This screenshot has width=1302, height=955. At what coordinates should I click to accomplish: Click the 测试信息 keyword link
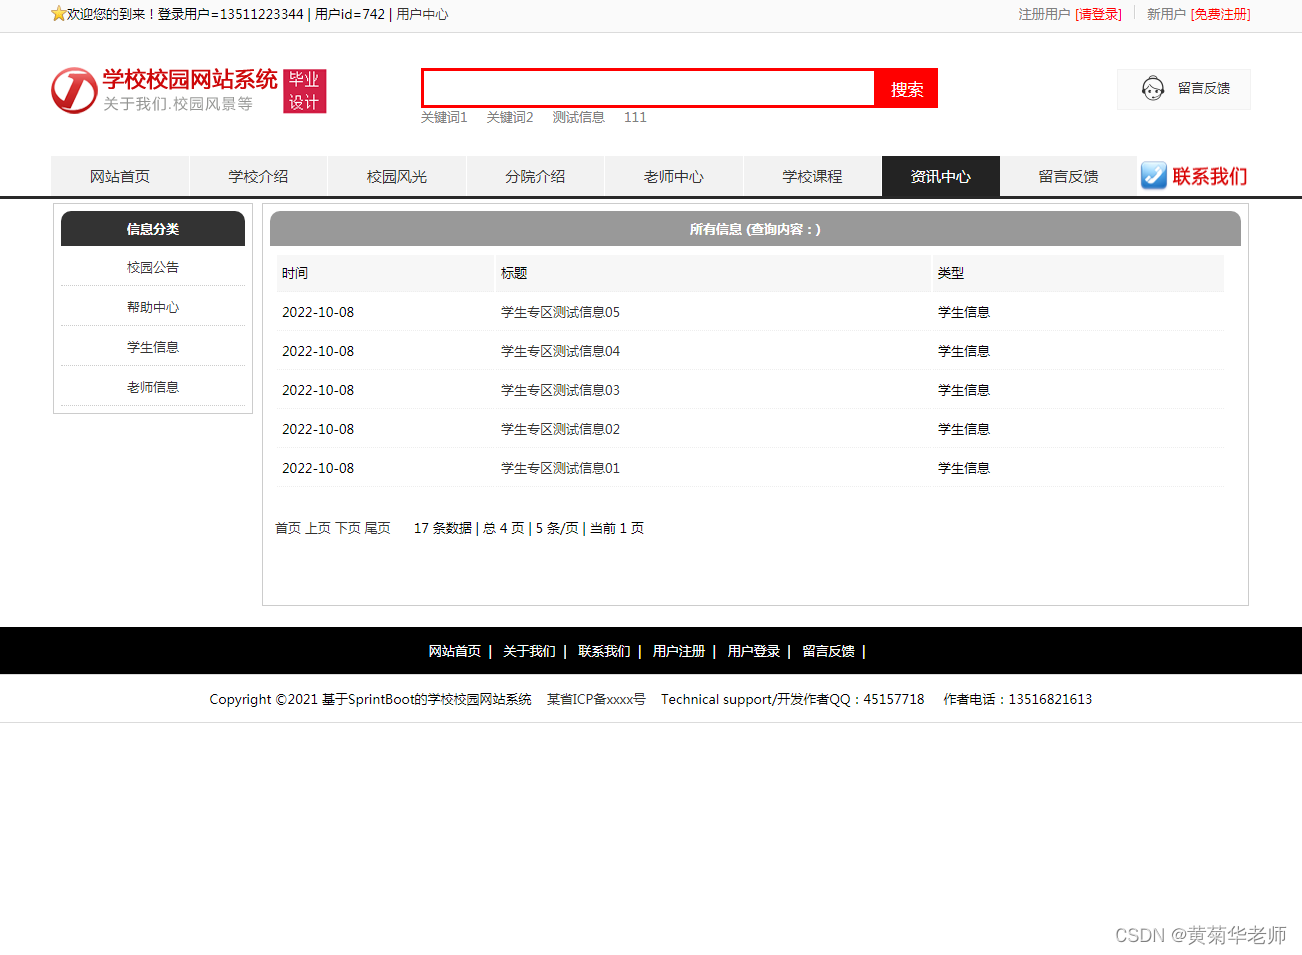579,117
